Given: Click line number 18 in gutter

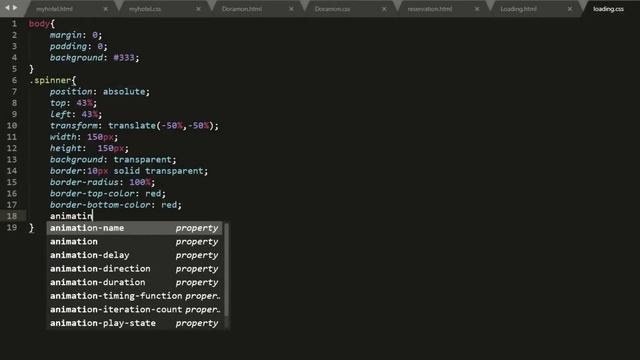Looking at the screenshot, I should (x=12, y=216).
